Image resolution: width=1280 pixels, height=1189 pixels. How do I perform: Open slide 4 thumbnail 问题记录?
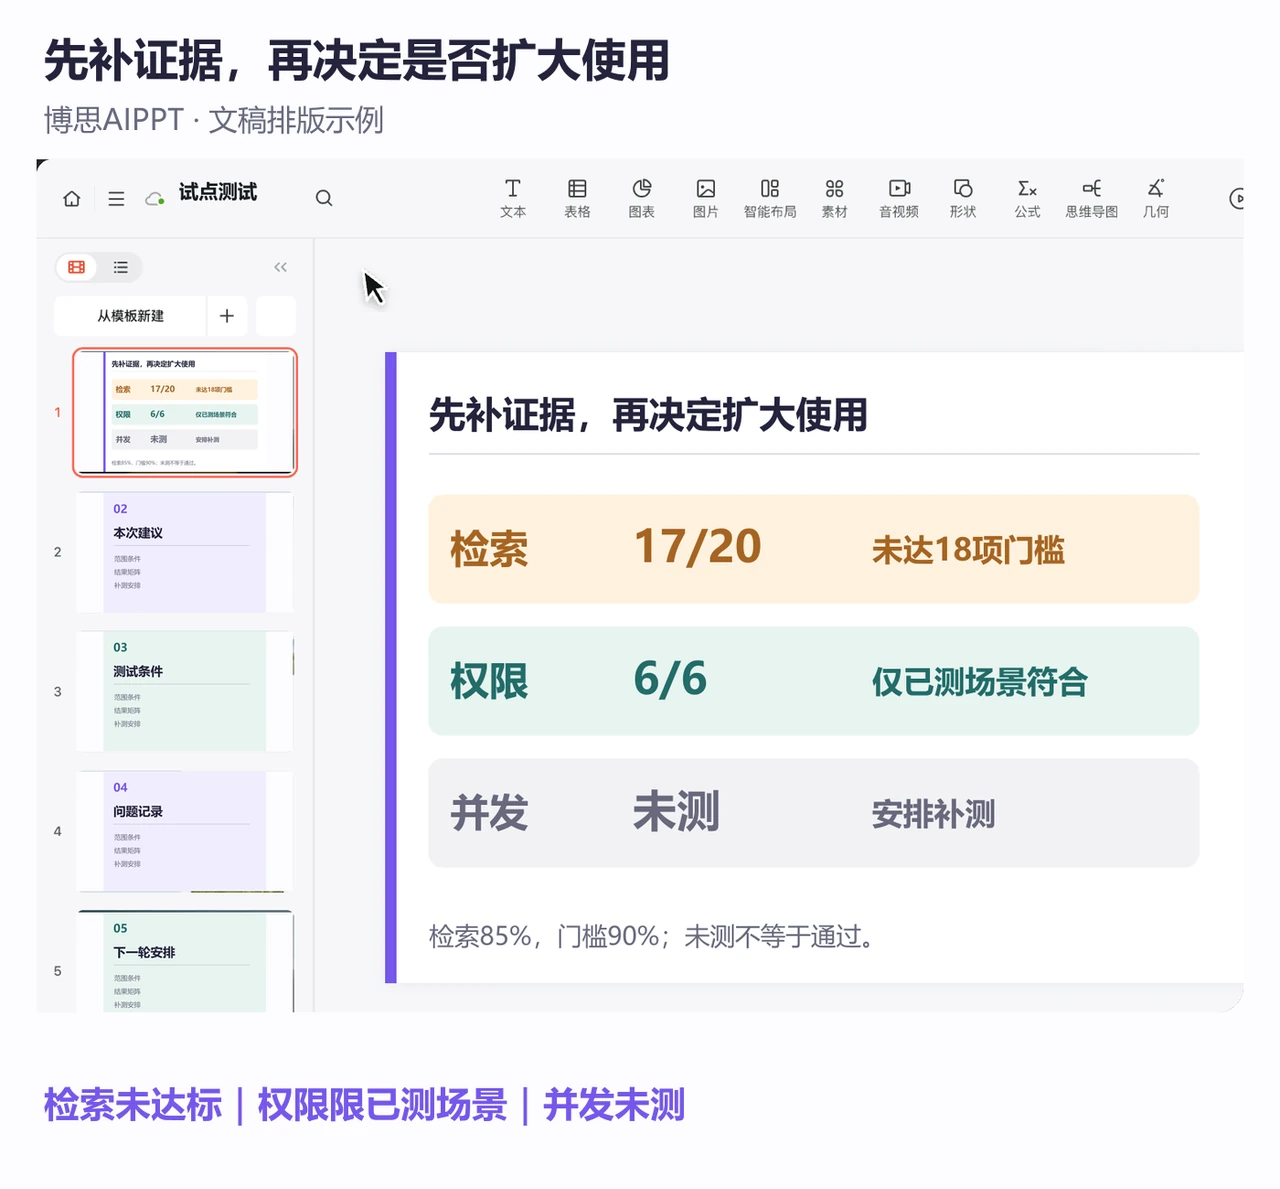(185, 831)
